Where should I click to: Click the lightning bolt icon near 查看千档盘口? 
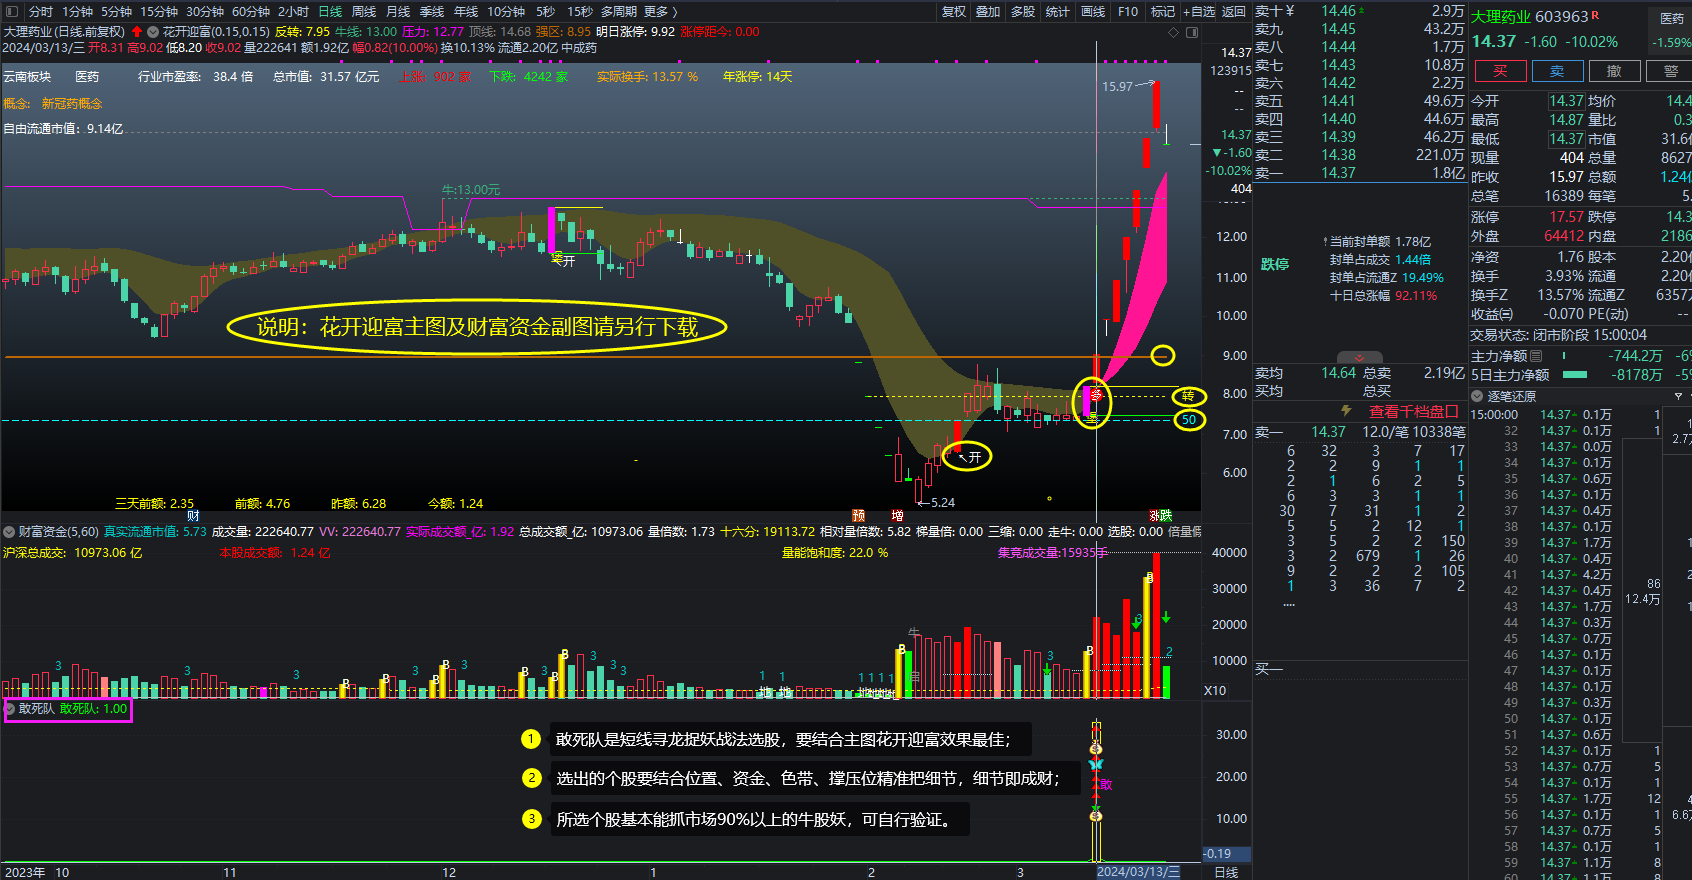pyautogui.click(x=1346, y=411)
